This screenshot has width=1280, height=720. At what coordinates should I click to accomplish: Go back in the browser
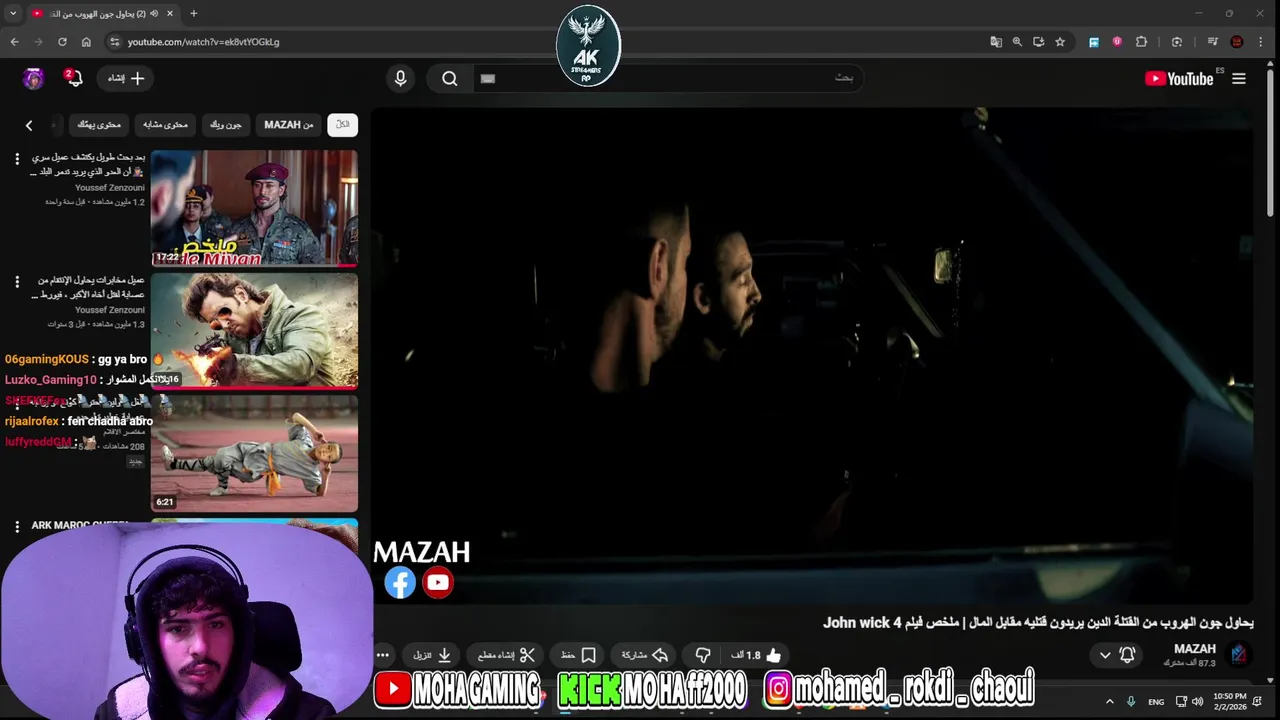14,42
